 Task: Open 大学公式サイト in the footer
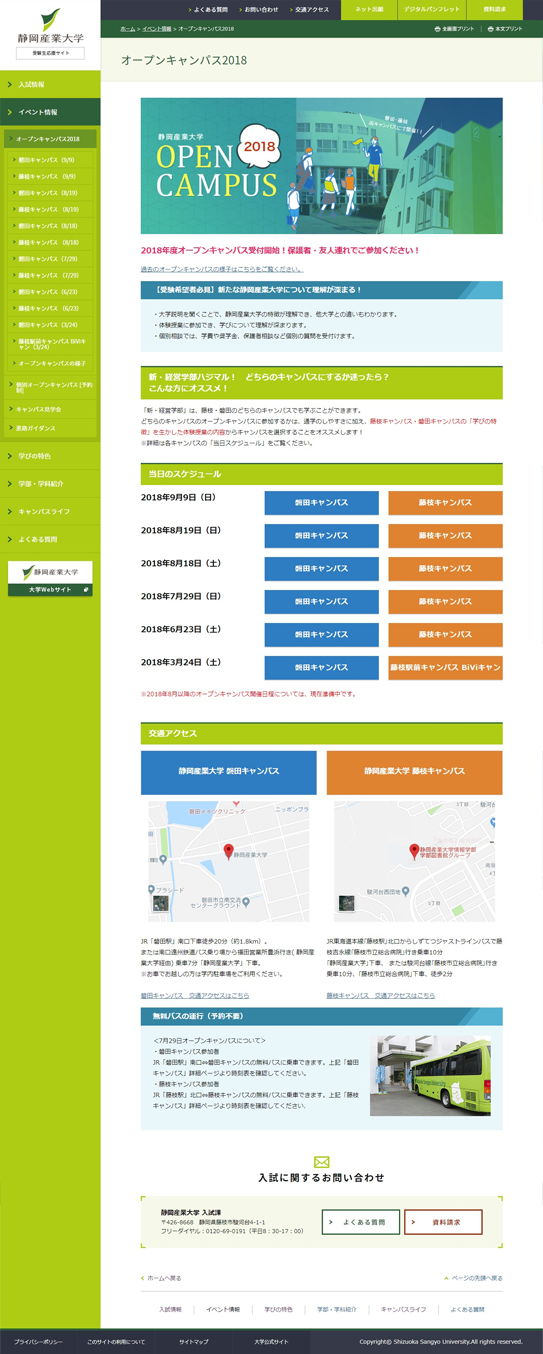[x=271, y=1341]
